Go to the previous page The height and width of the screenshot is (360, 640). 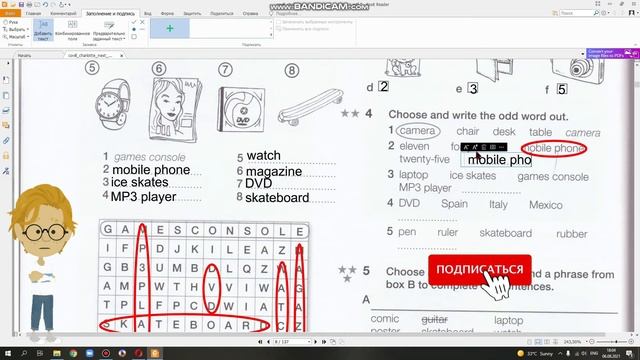[x=268, y=342]
